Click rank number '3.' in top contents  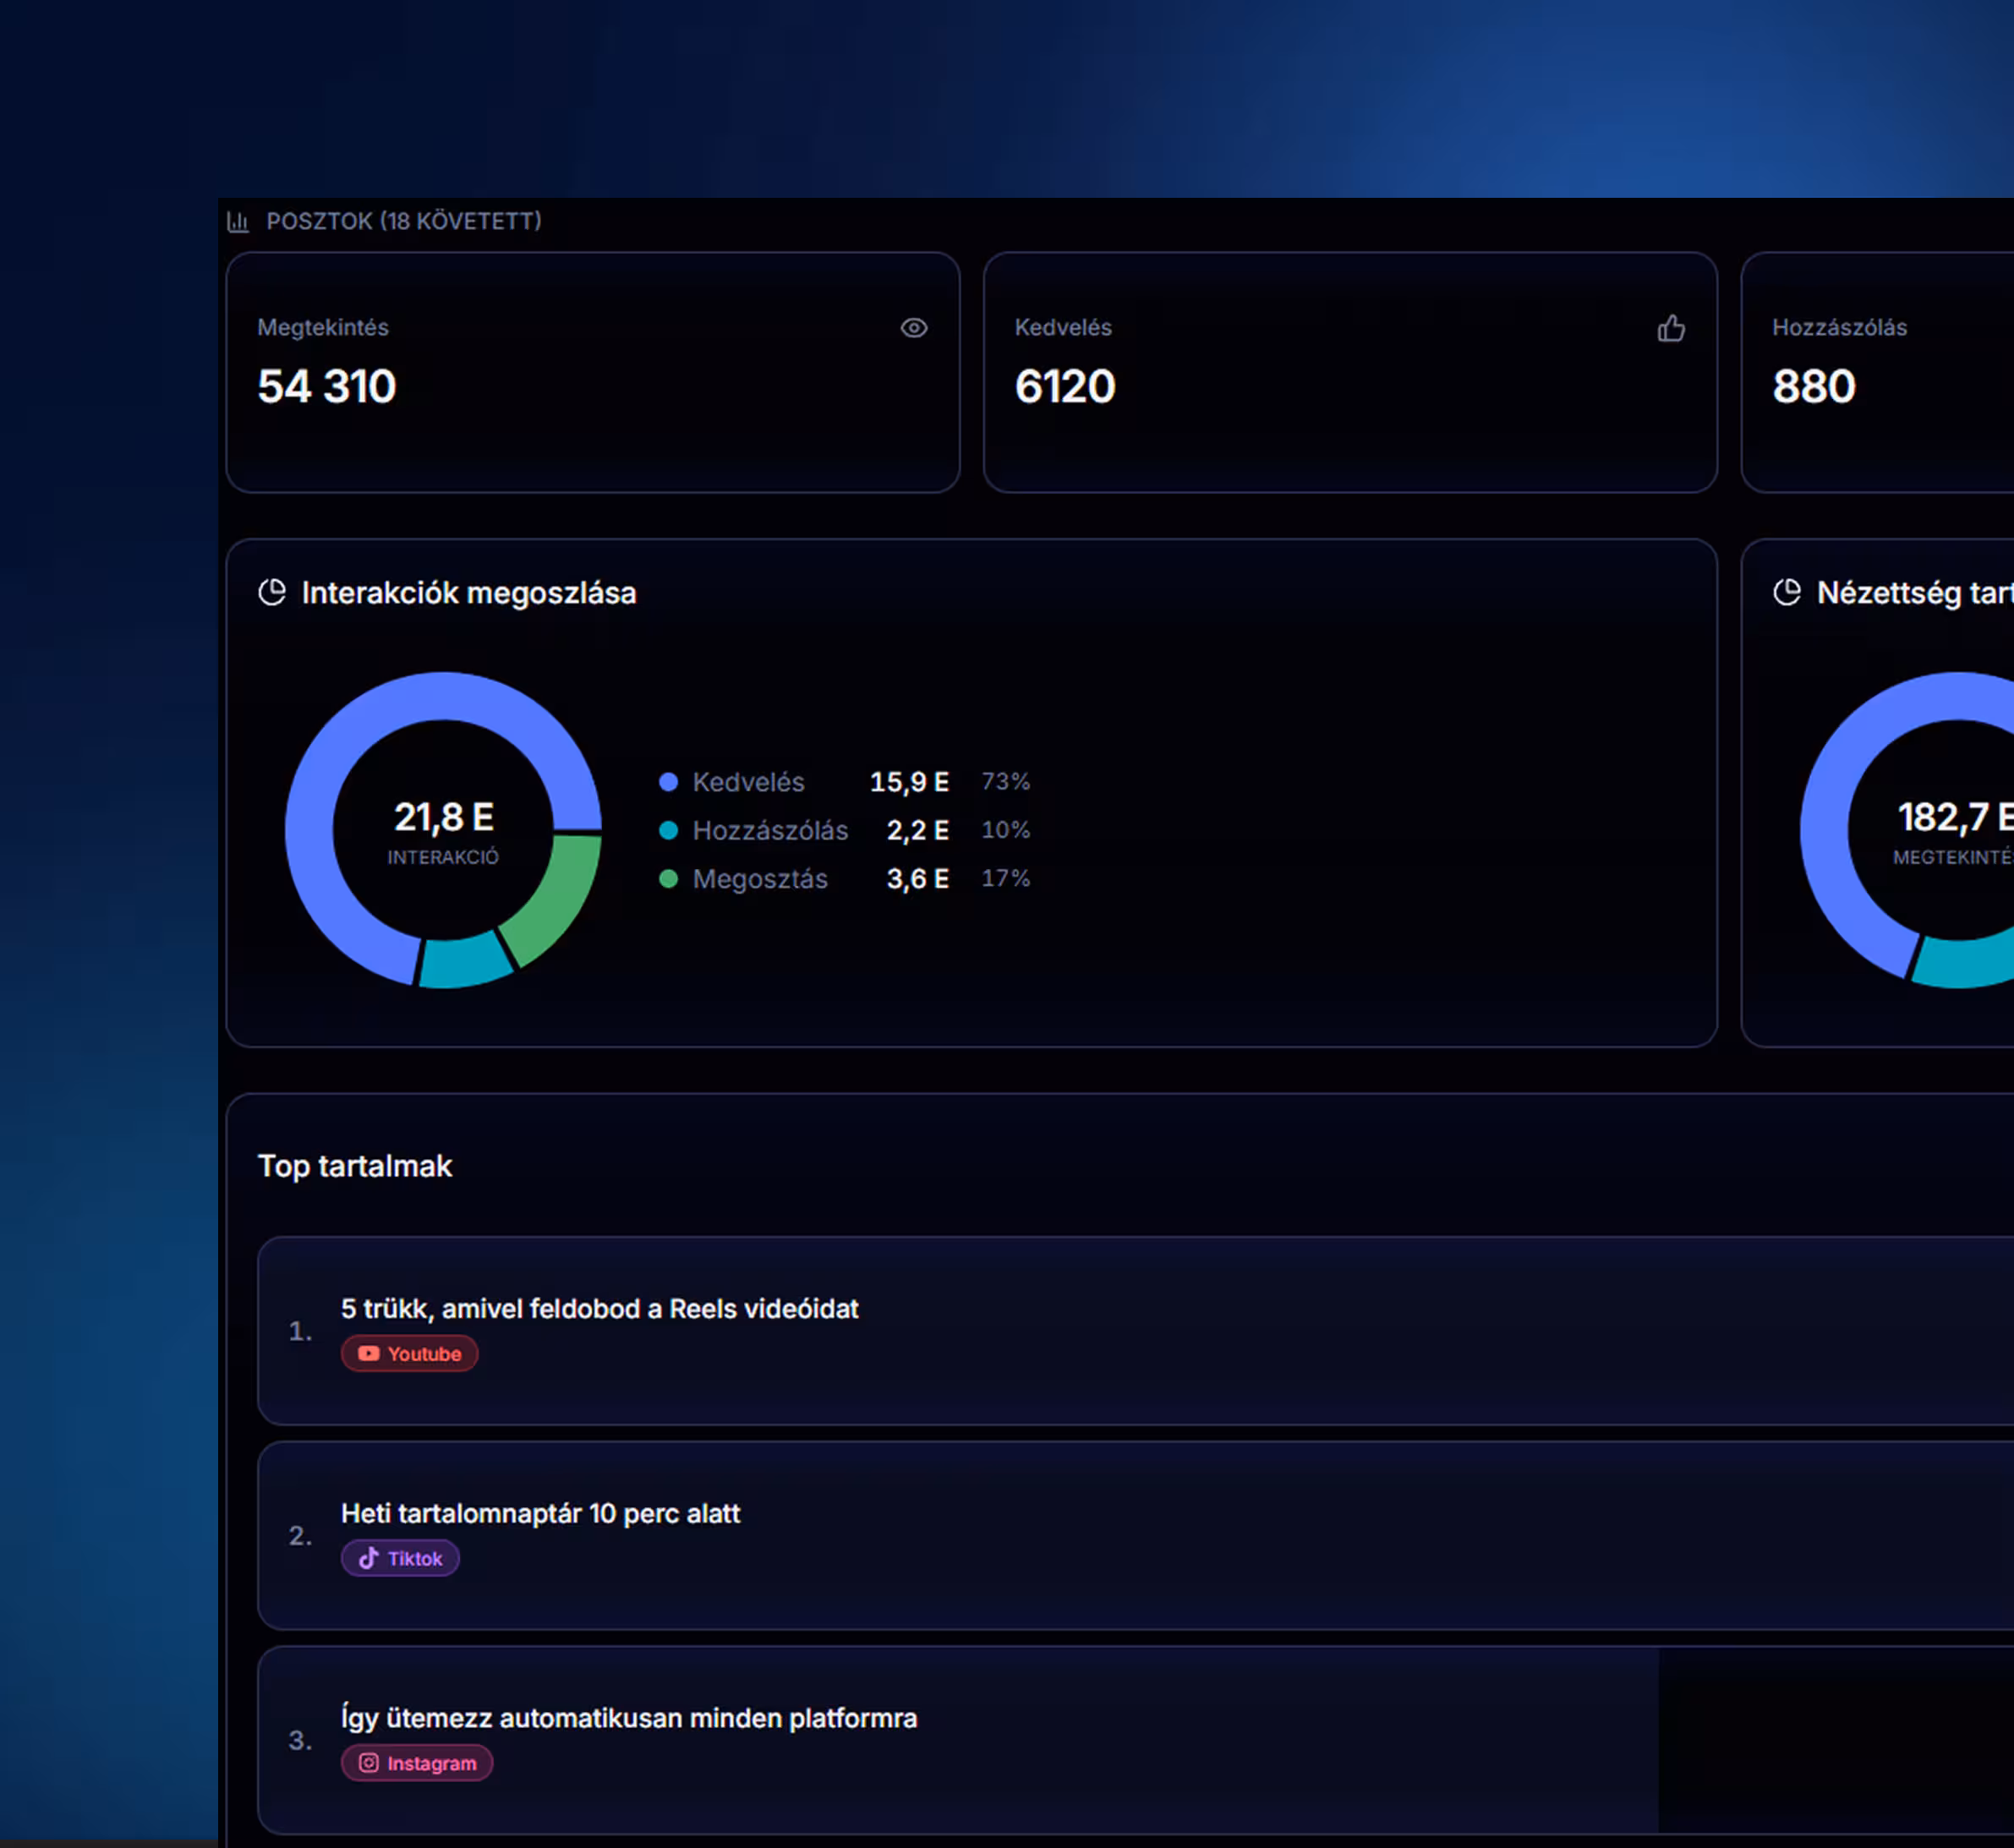[300, 1741]
